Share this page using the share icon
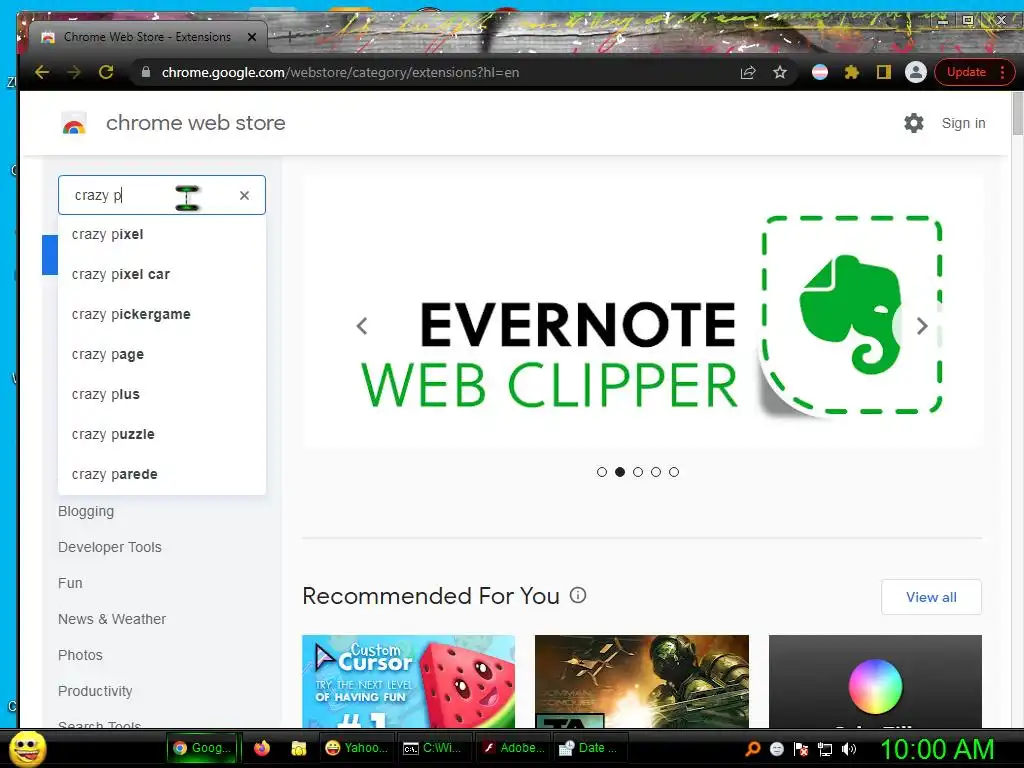 (x=748, y=72)
